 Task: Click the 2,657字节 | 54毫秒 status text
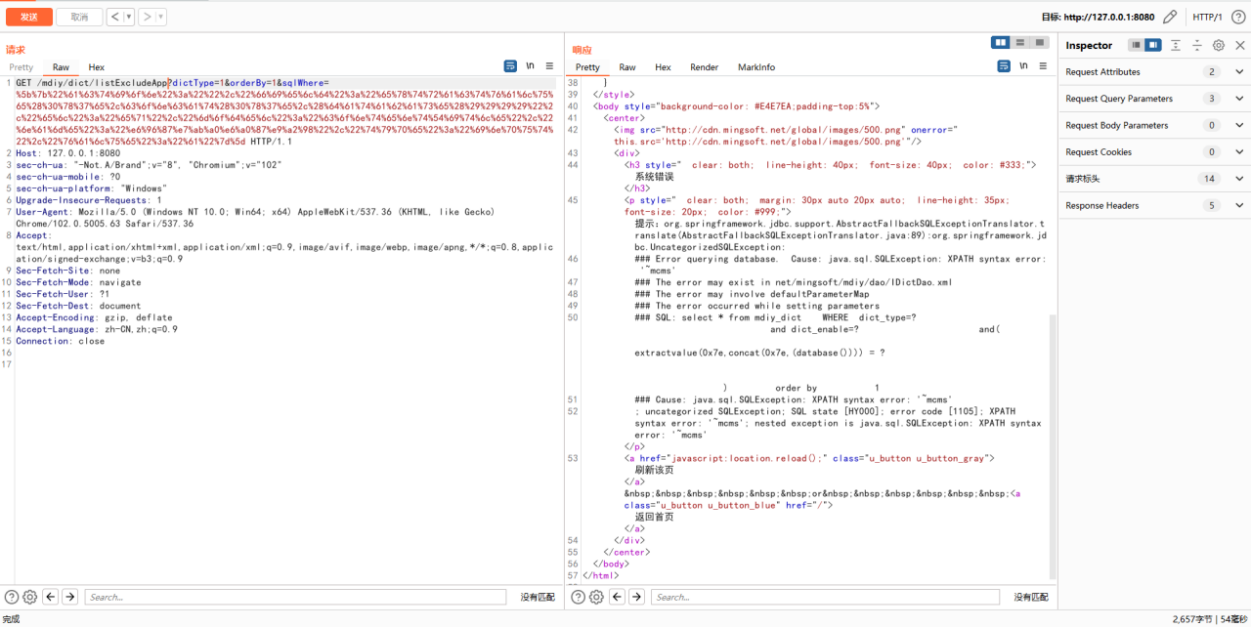(1209, 619)
